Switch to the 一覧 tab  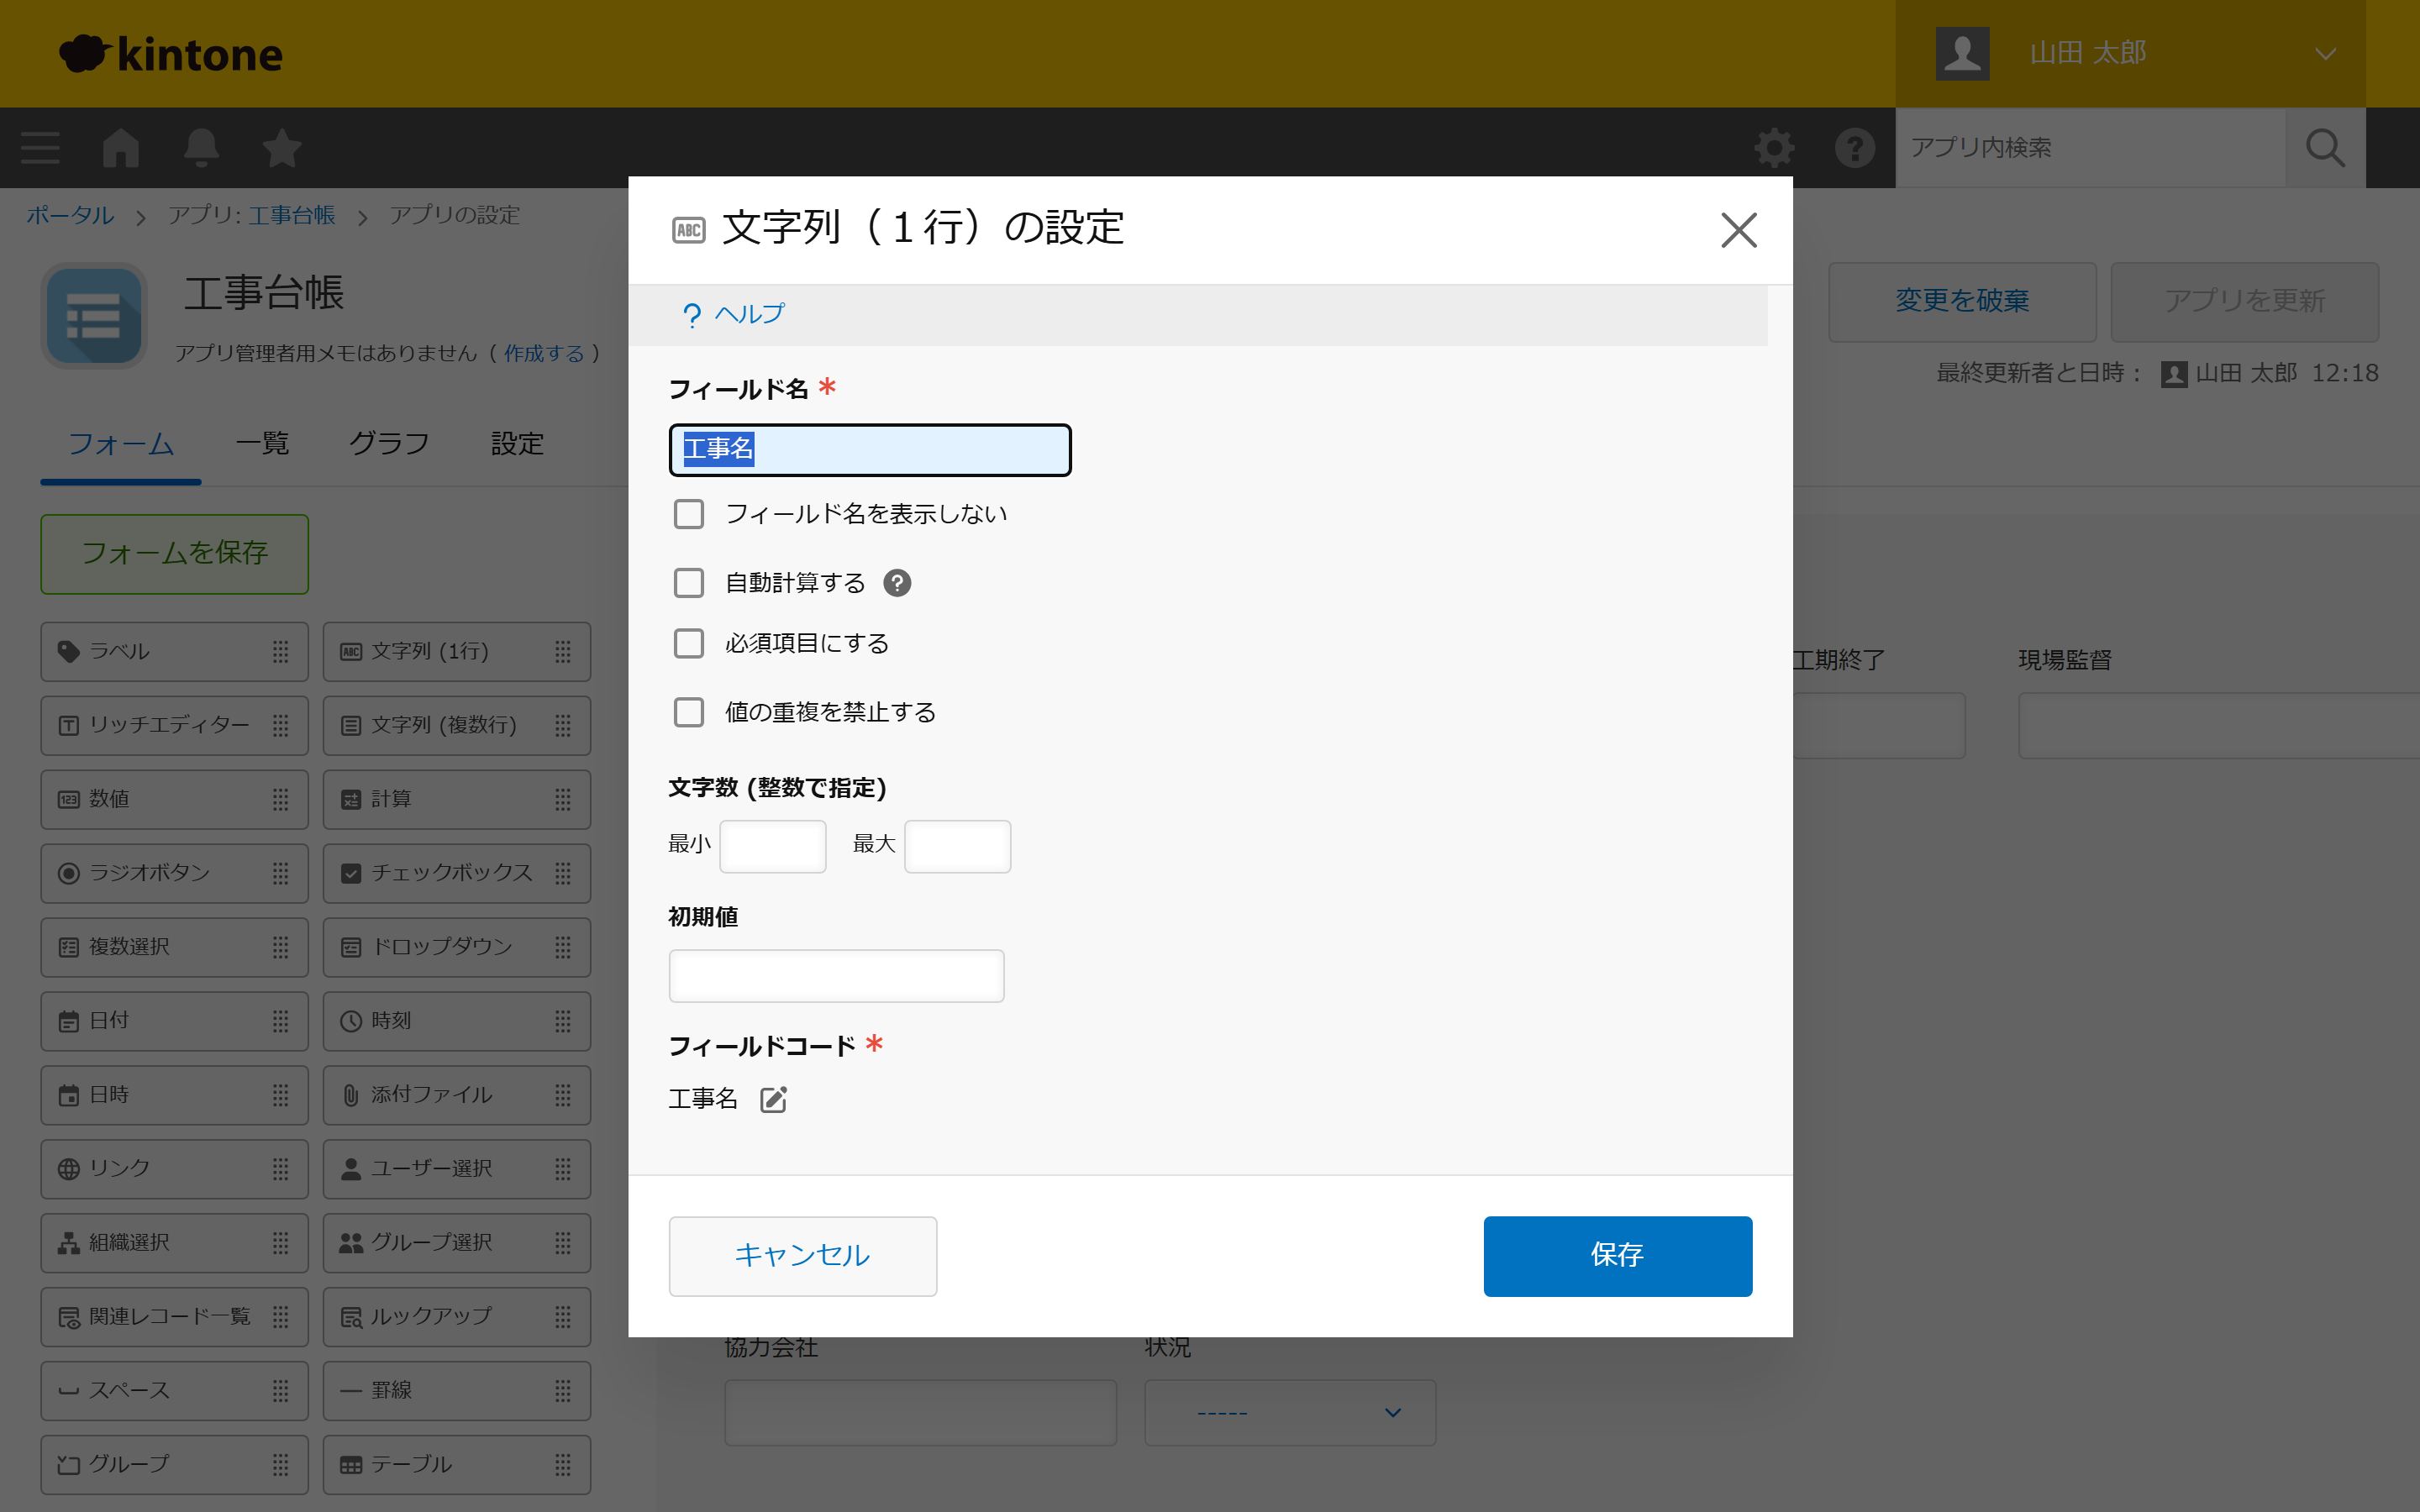(x=262, y=444)
